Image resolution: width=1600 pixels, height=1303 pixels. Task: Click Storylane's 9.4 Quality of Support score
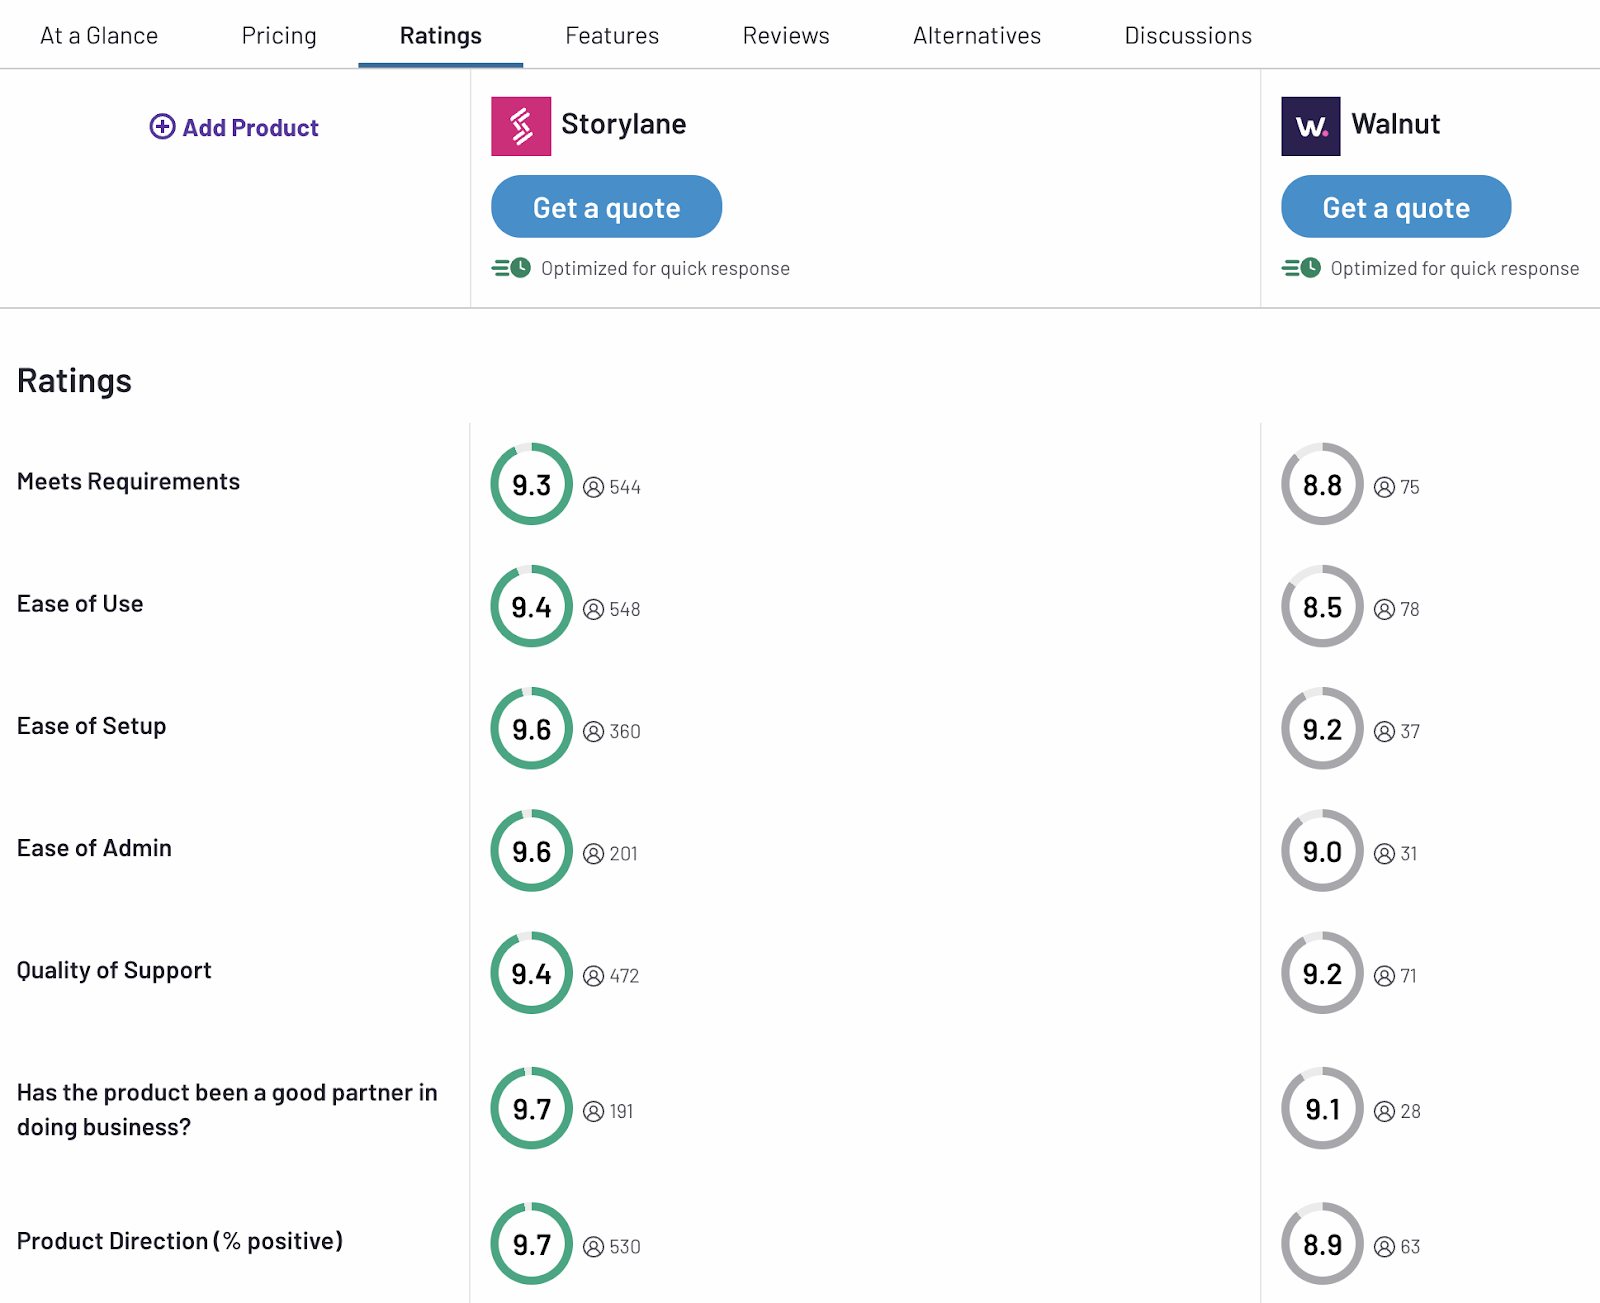[532, 972]
